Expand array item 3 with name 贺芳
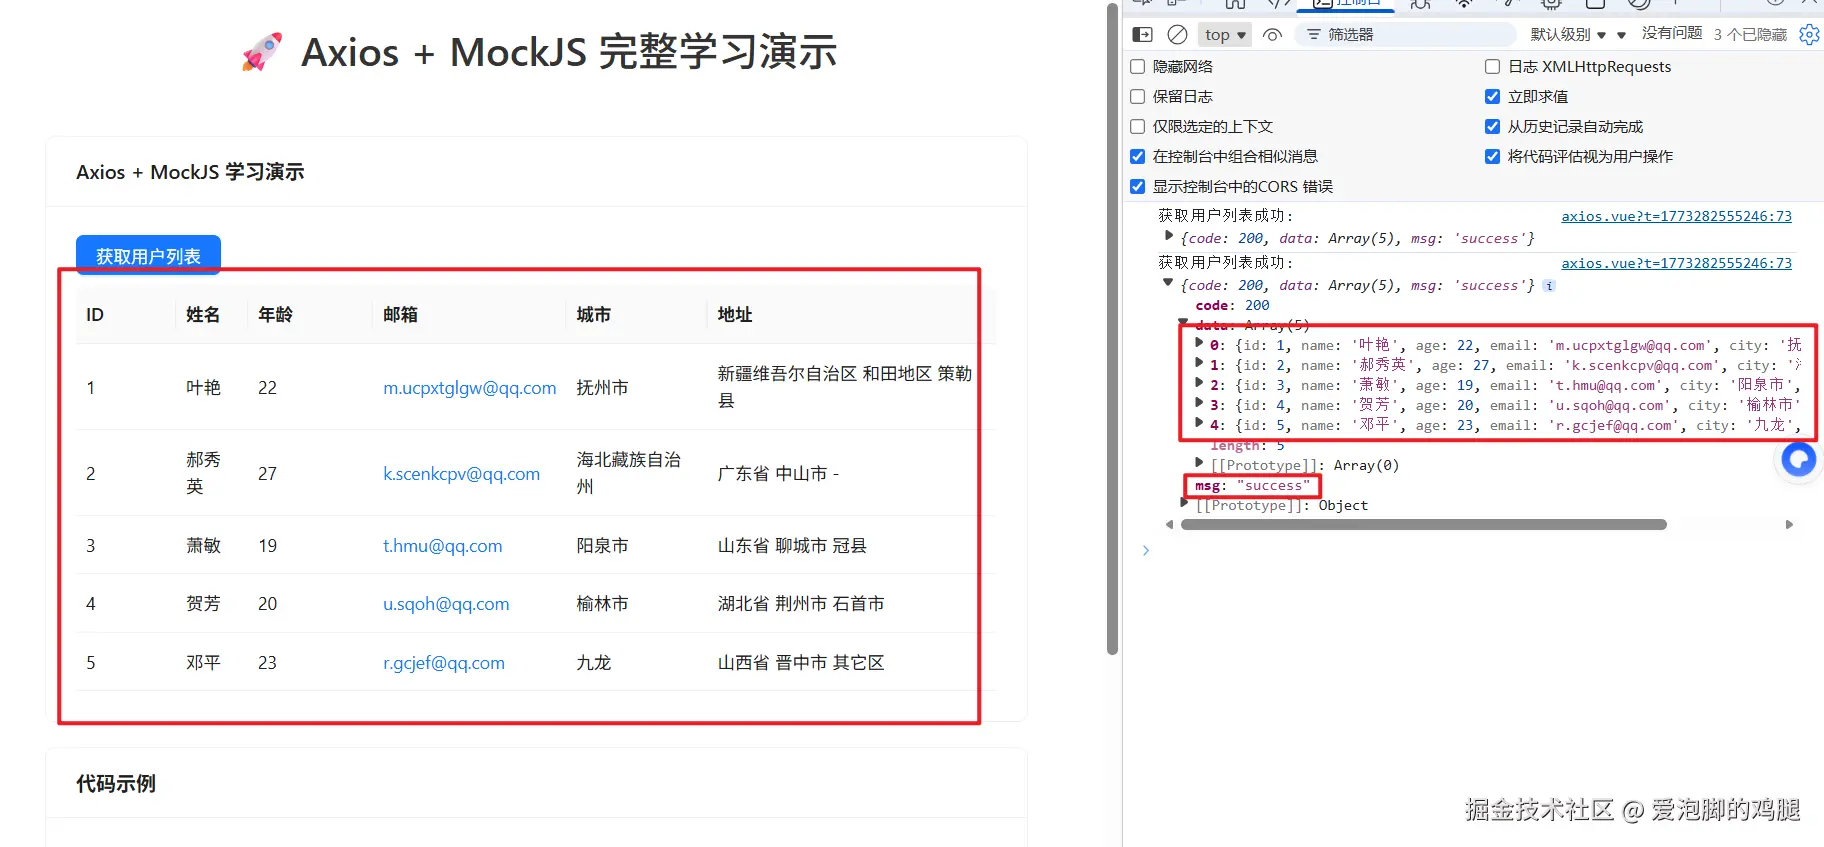 tap(1199, 403)
